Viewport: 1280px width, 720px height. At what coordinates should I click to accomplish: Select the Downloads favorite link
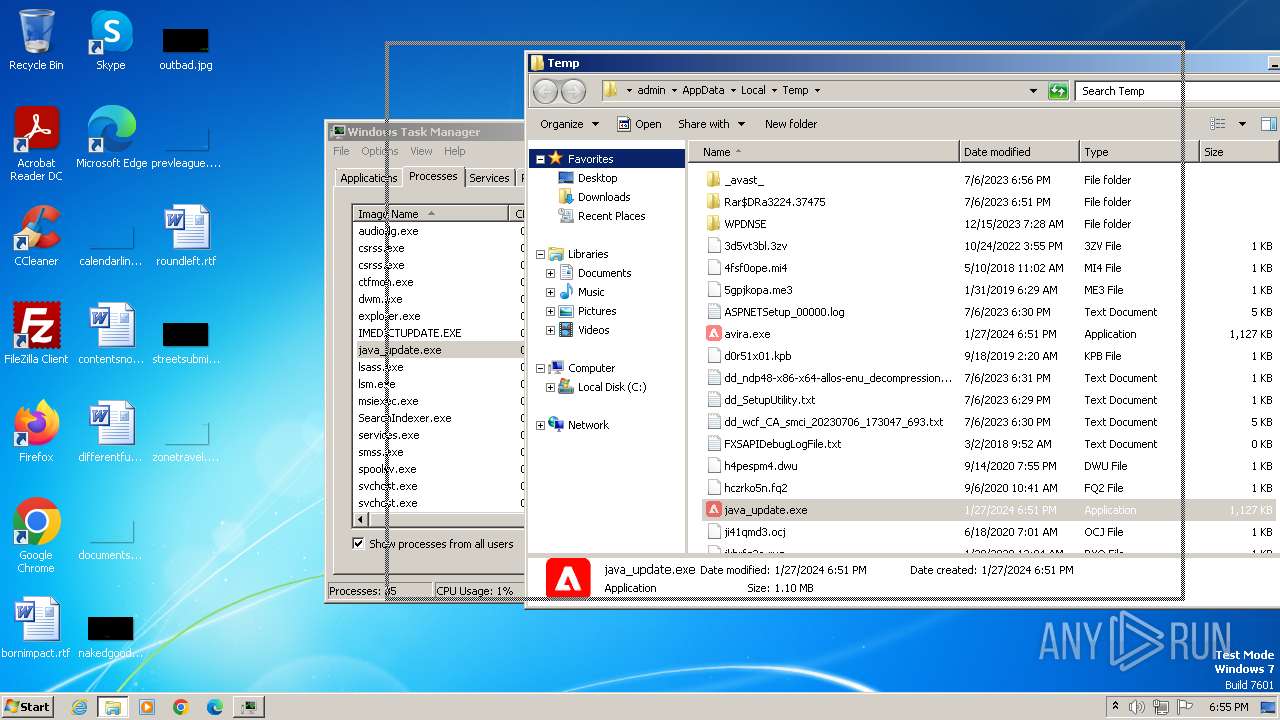604,197
